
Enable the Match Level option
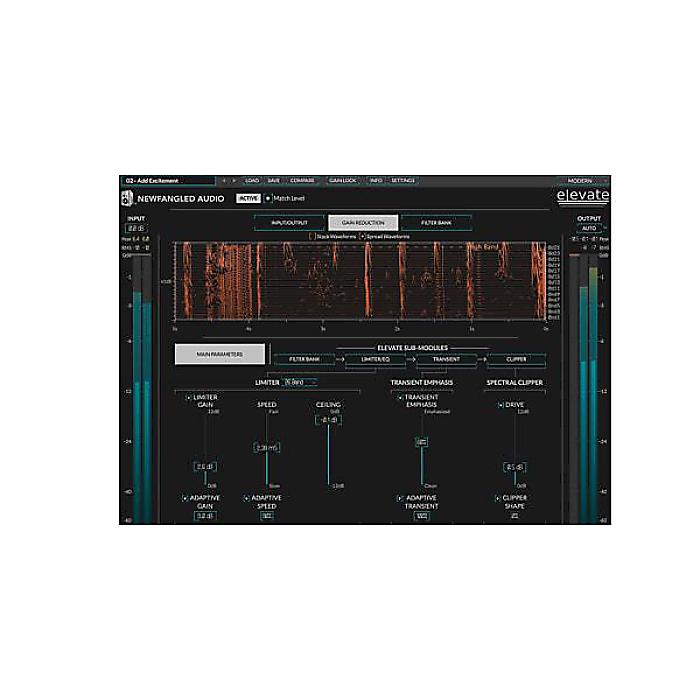pos(269,199)
